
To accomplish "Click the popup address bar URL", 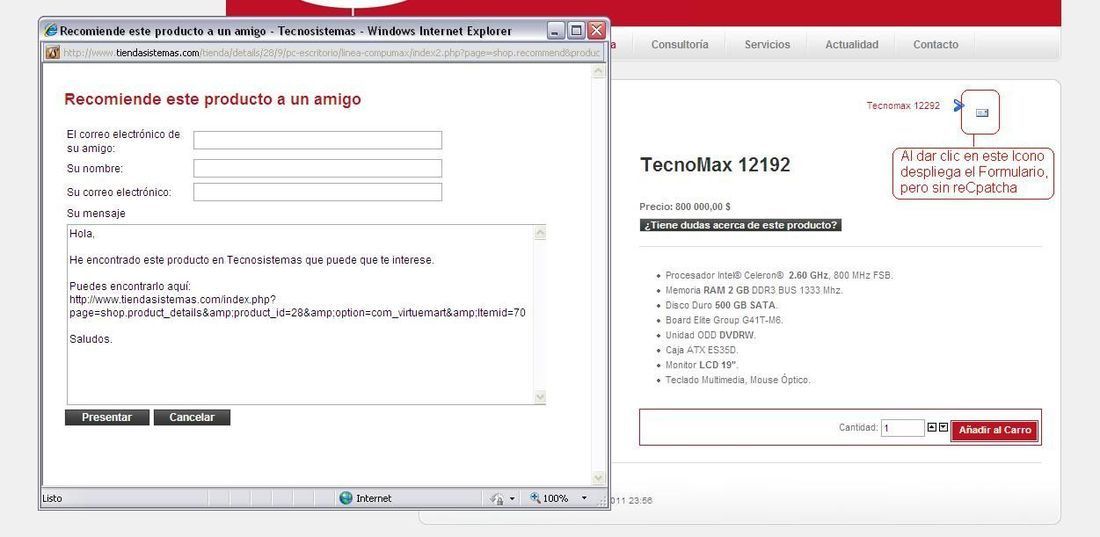I will tap(331, 53).
